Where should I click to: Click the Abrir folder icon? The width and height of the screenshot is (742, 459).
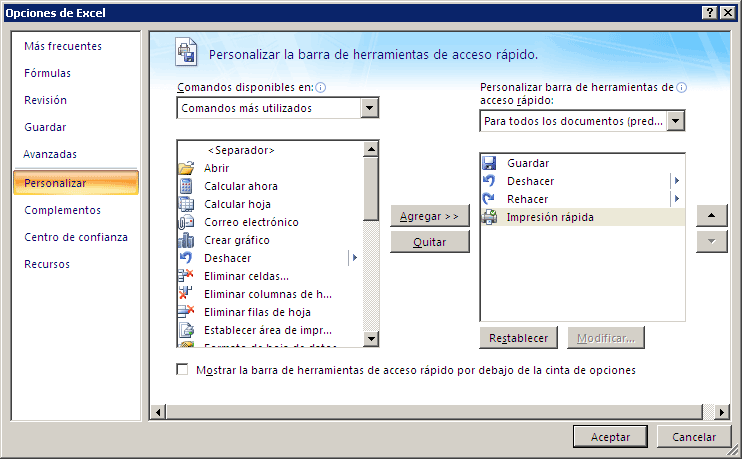click(x=186, y=168)
